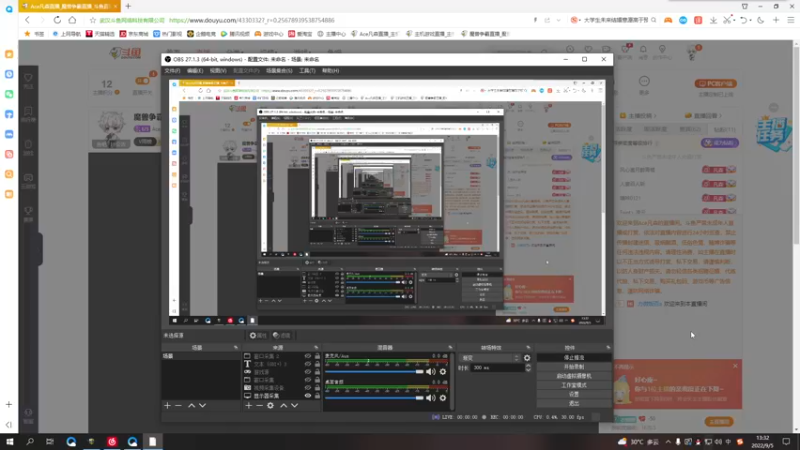Screen dimensions: 800x450
Task: Open scene transition properties gear
Action: tap(527, 358)
